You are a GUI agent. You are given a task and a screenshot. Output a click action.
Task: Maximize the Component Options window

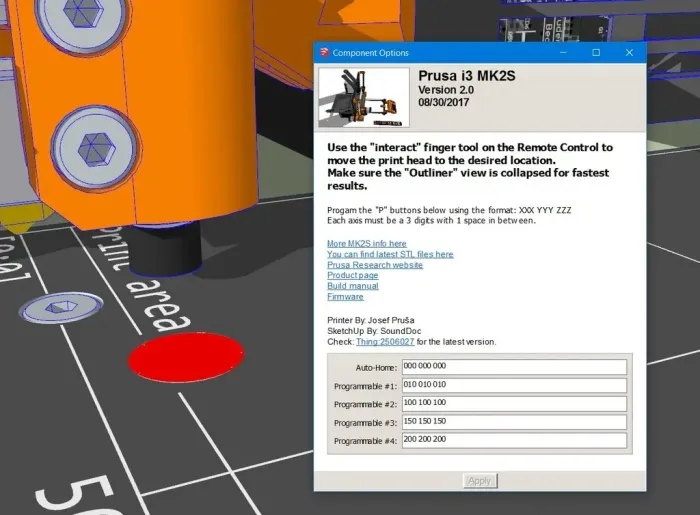(x=596, y=53)
